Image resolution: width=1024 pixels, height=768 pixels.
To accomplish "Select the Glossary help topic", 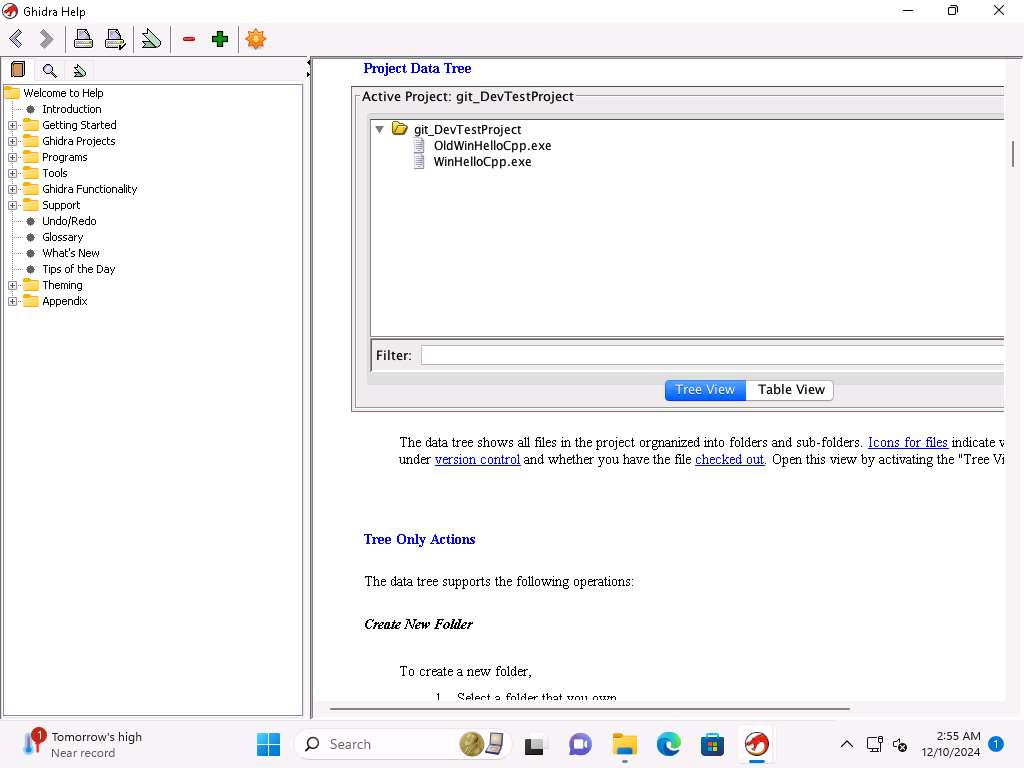I will 62,237.
